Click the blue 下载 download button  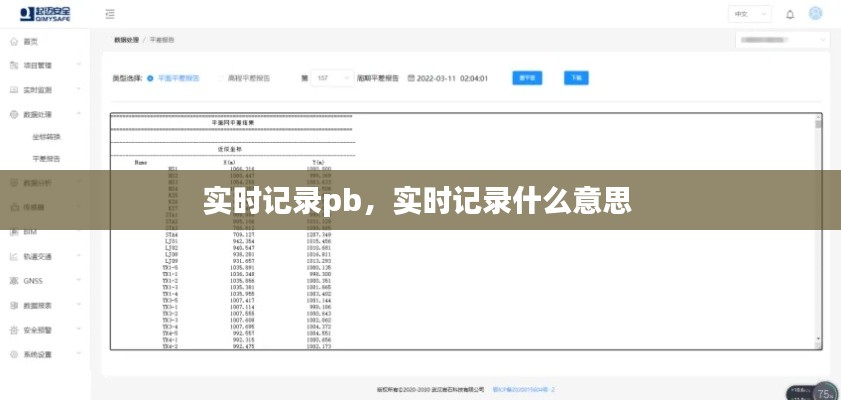point(576,77)
